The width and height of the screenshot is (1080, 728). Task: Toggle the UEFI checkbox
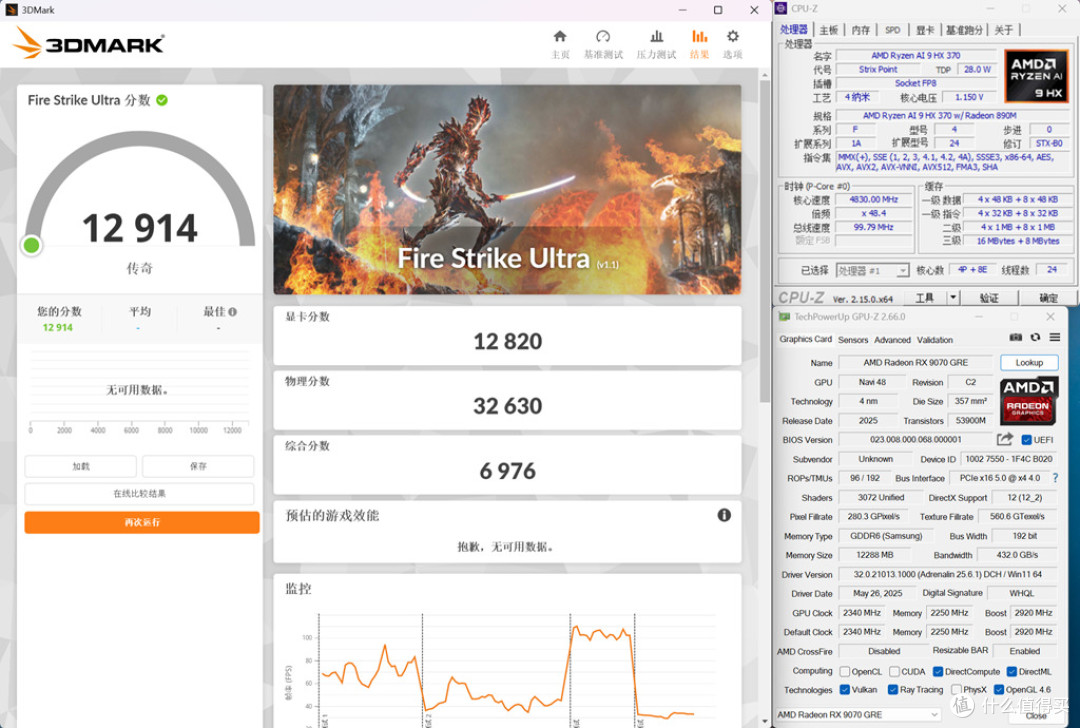[1026, 440]
